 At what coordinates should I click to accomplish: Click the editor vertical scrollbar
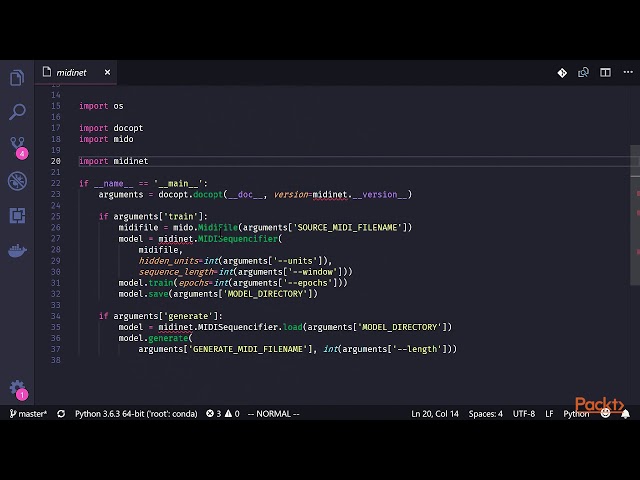[x=635, y=216]
